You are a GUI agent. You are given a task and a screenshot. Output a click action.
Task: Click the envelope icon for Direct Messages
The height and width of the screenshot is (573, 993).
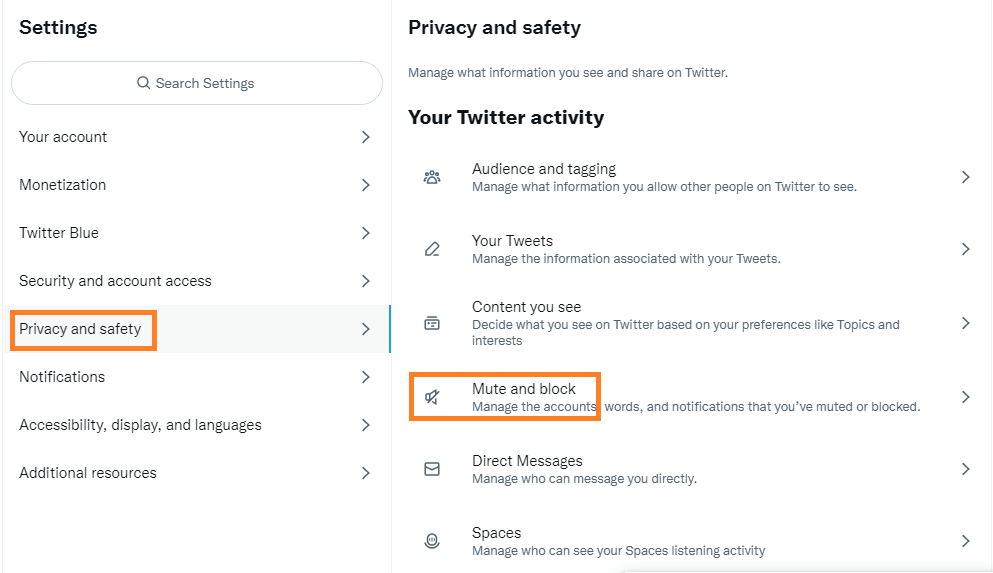432,469
